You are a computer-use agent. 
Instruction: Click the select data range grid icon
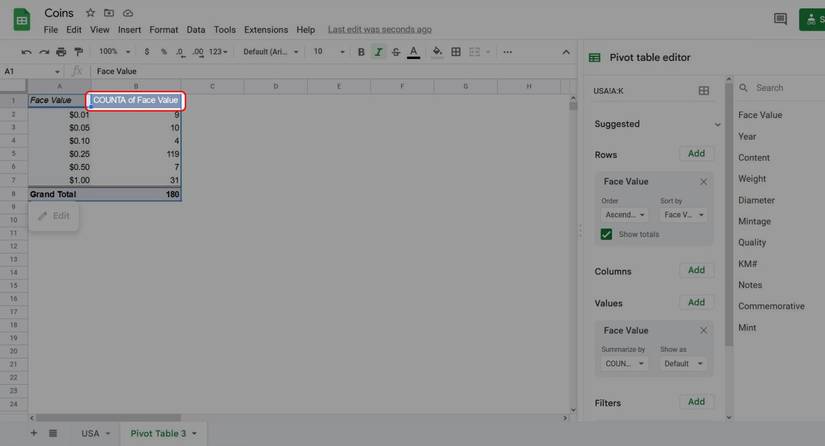coord(704,91)
